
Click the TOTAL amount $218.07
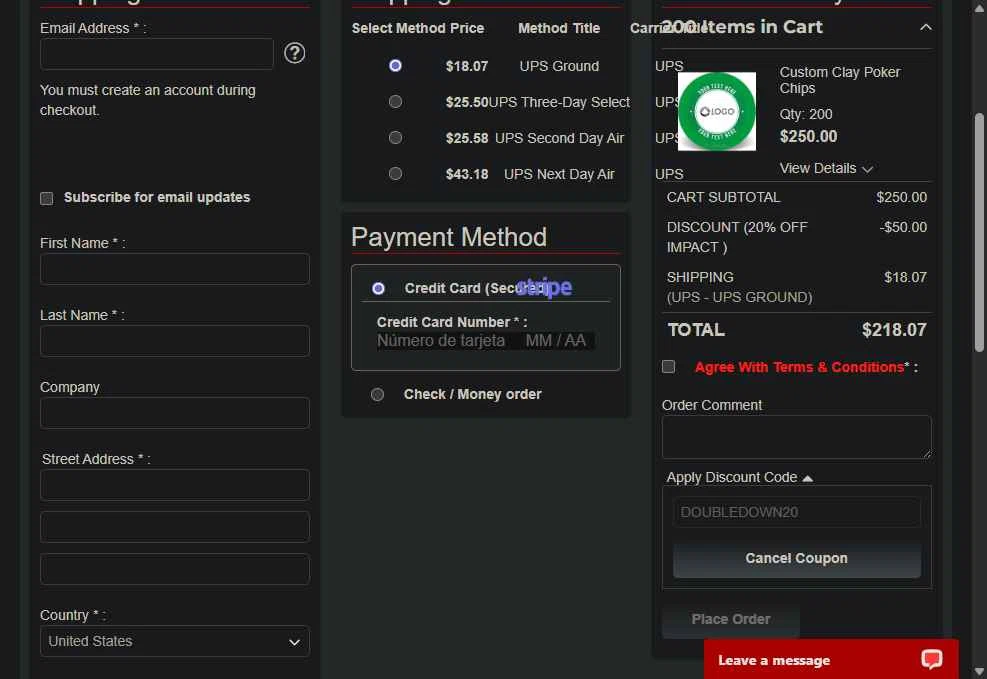pos(894,330)
